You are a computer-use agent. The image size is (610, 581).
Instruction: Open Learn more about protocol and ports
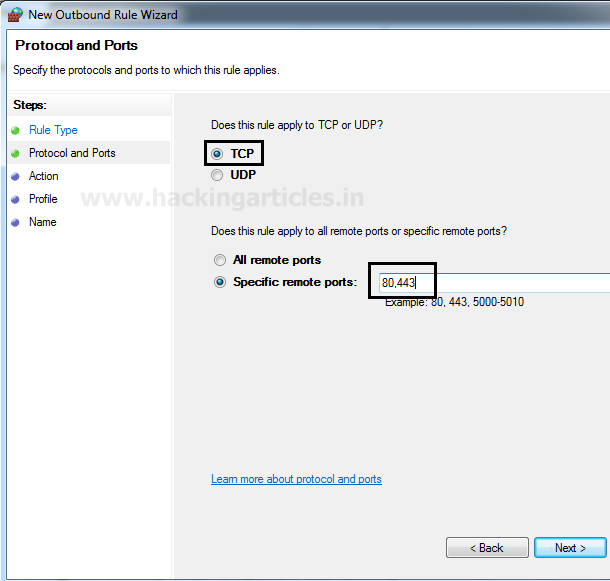pyautogui.click(x=296, y=479)
